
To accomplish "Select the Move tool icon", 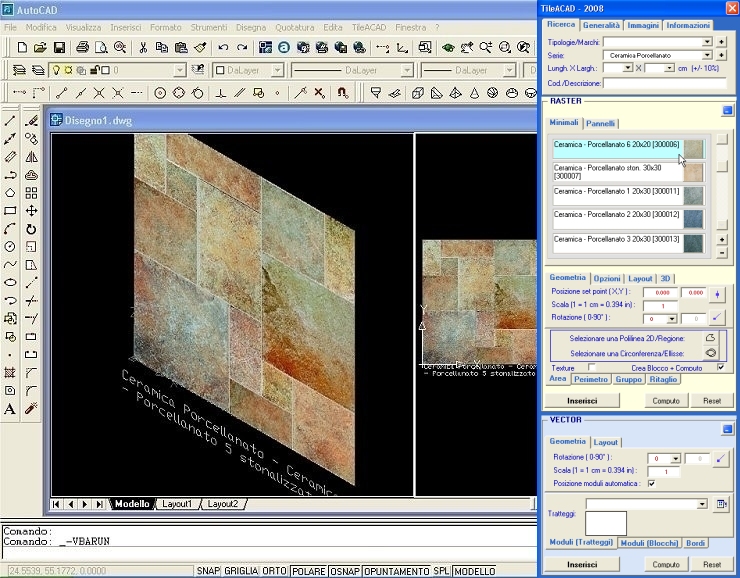I will point(31,211).
